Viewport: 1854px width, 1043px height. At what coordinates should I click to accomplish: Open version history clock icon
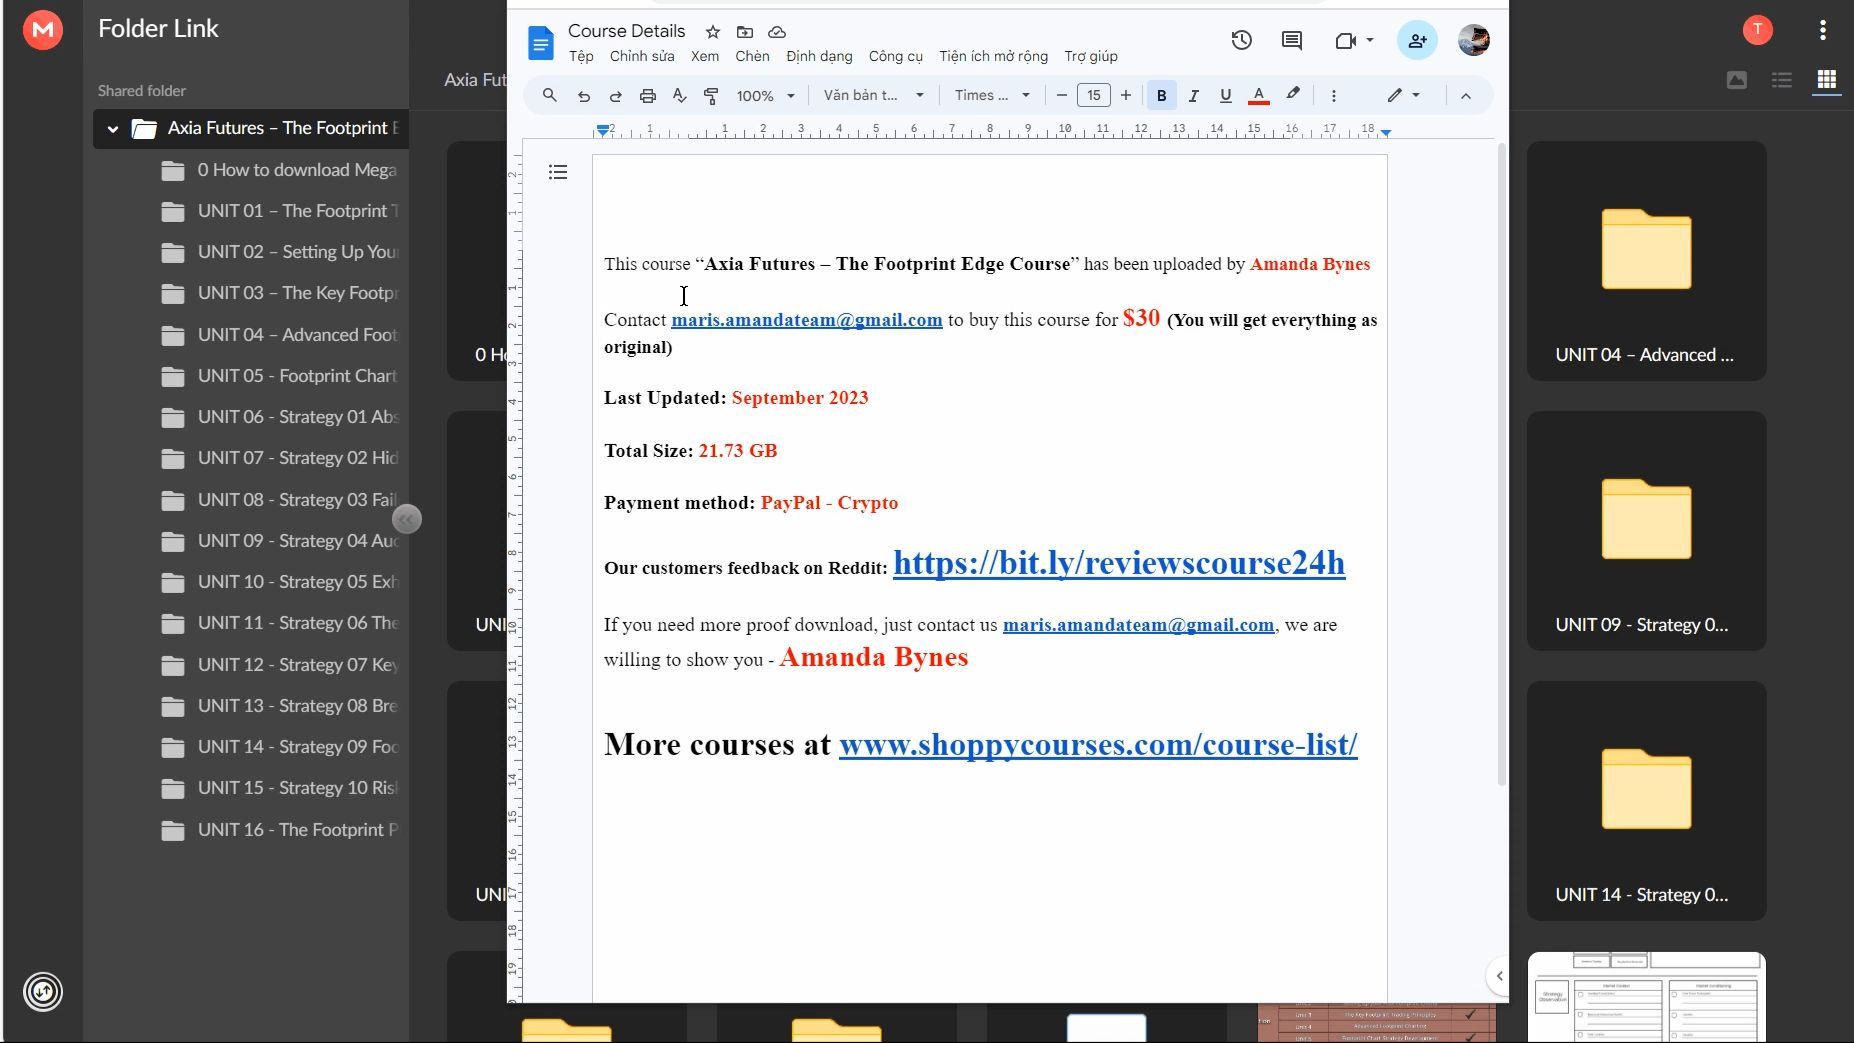(x=1241, y=40)
